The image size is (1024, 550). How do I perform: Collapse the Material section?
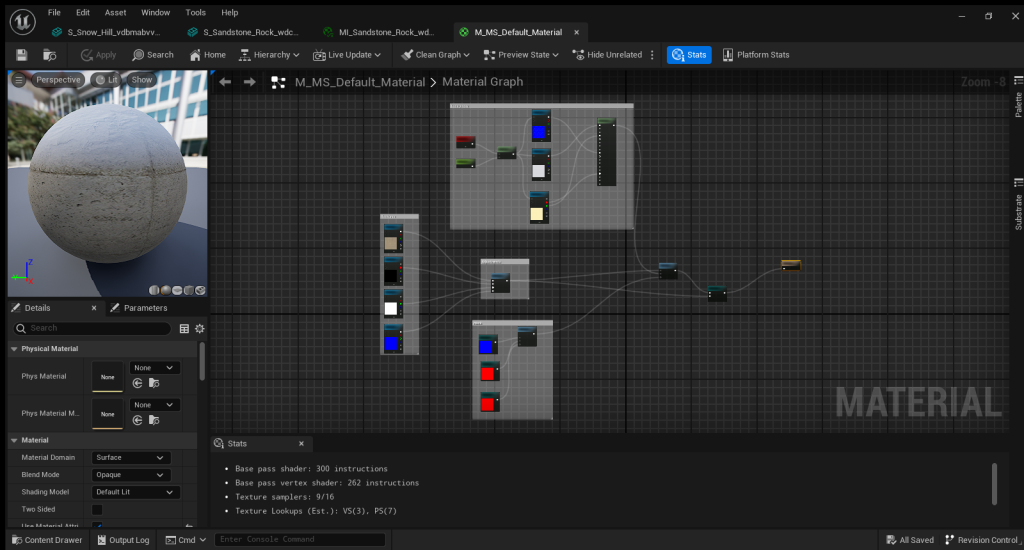[x=14, y=440]
